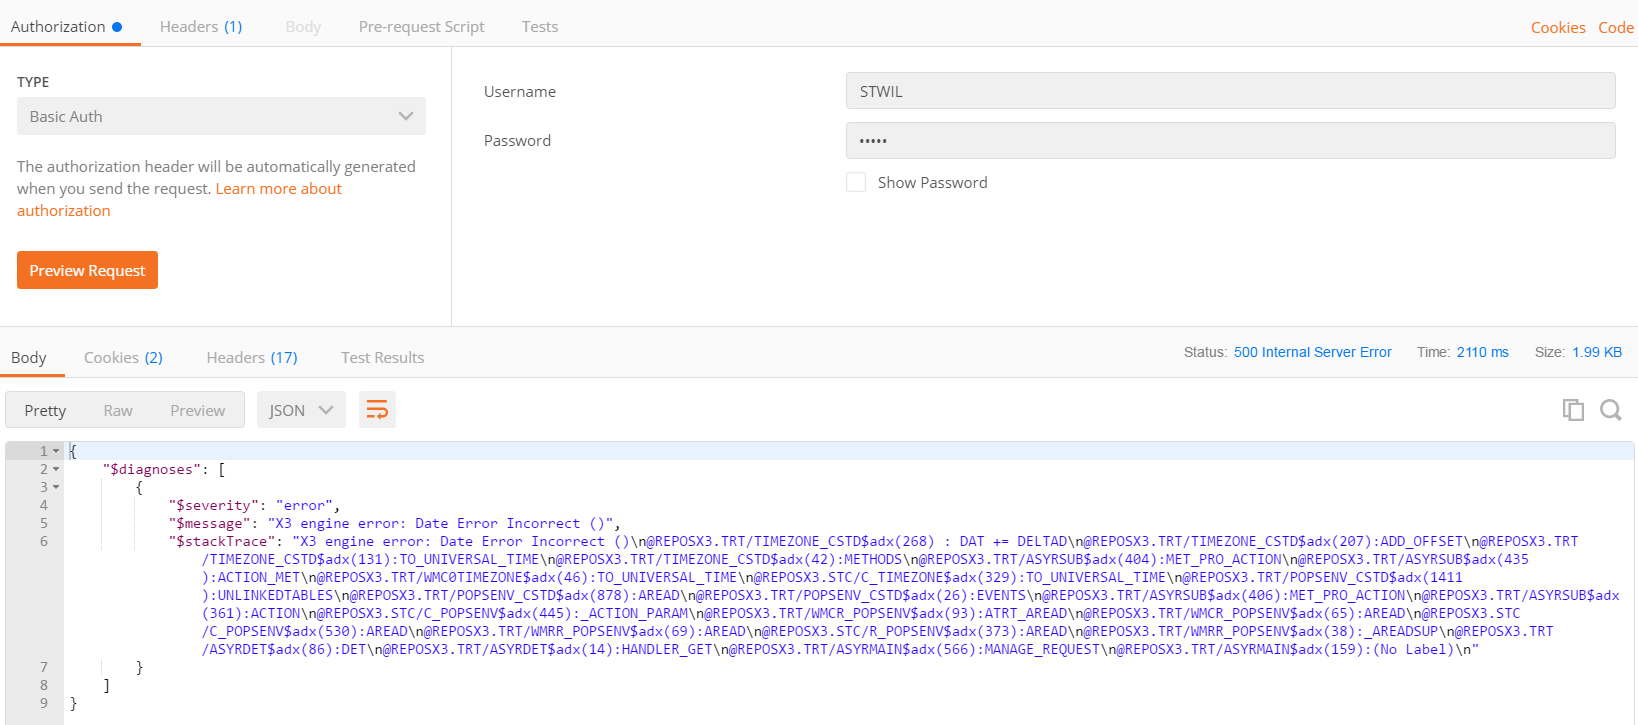Open the Cookies link
Viewport: 1638px width, 725px height.
1558,28
